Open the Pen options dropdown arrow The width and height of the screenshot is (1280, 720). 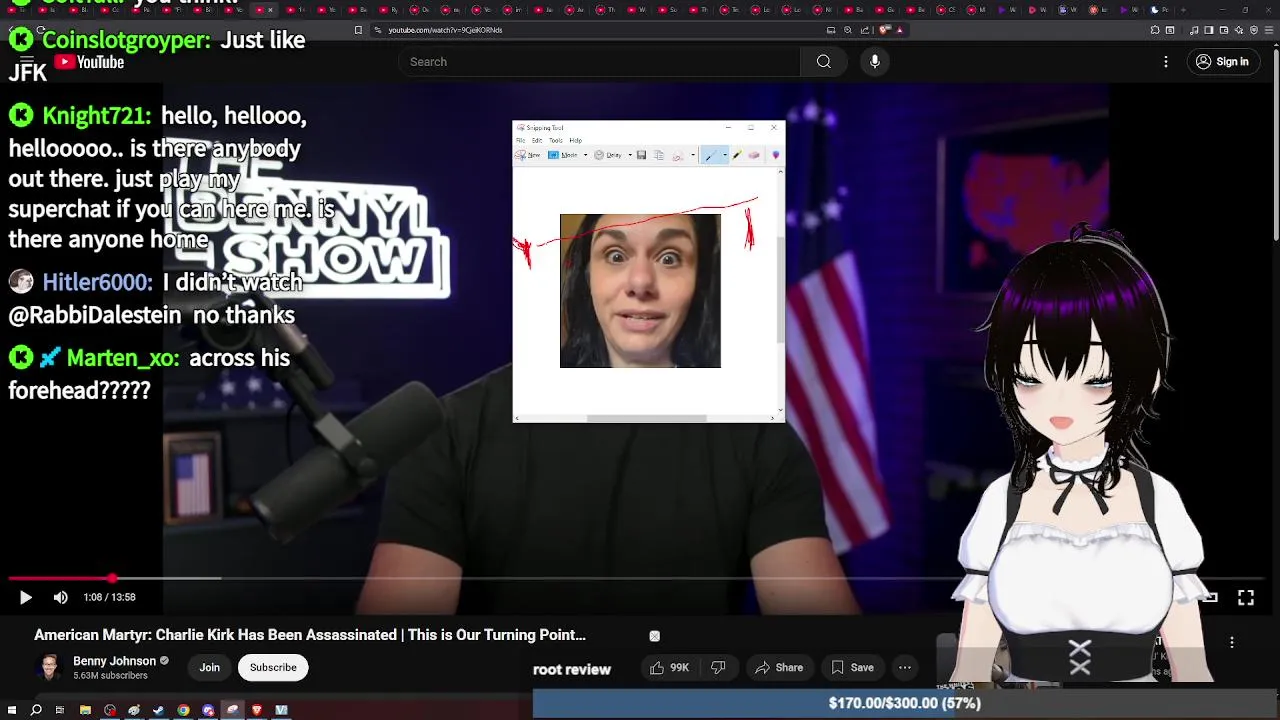click(725, 155)
